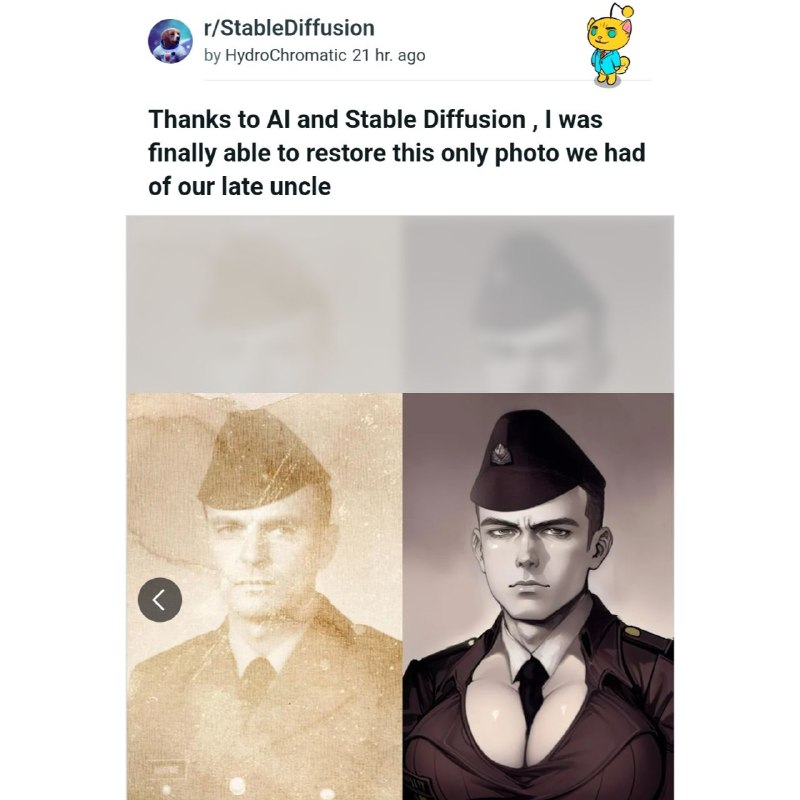Click the dark tie in the sepia photo
The height and width of the screenshot is (800, 800).
[x=259, y=678]
